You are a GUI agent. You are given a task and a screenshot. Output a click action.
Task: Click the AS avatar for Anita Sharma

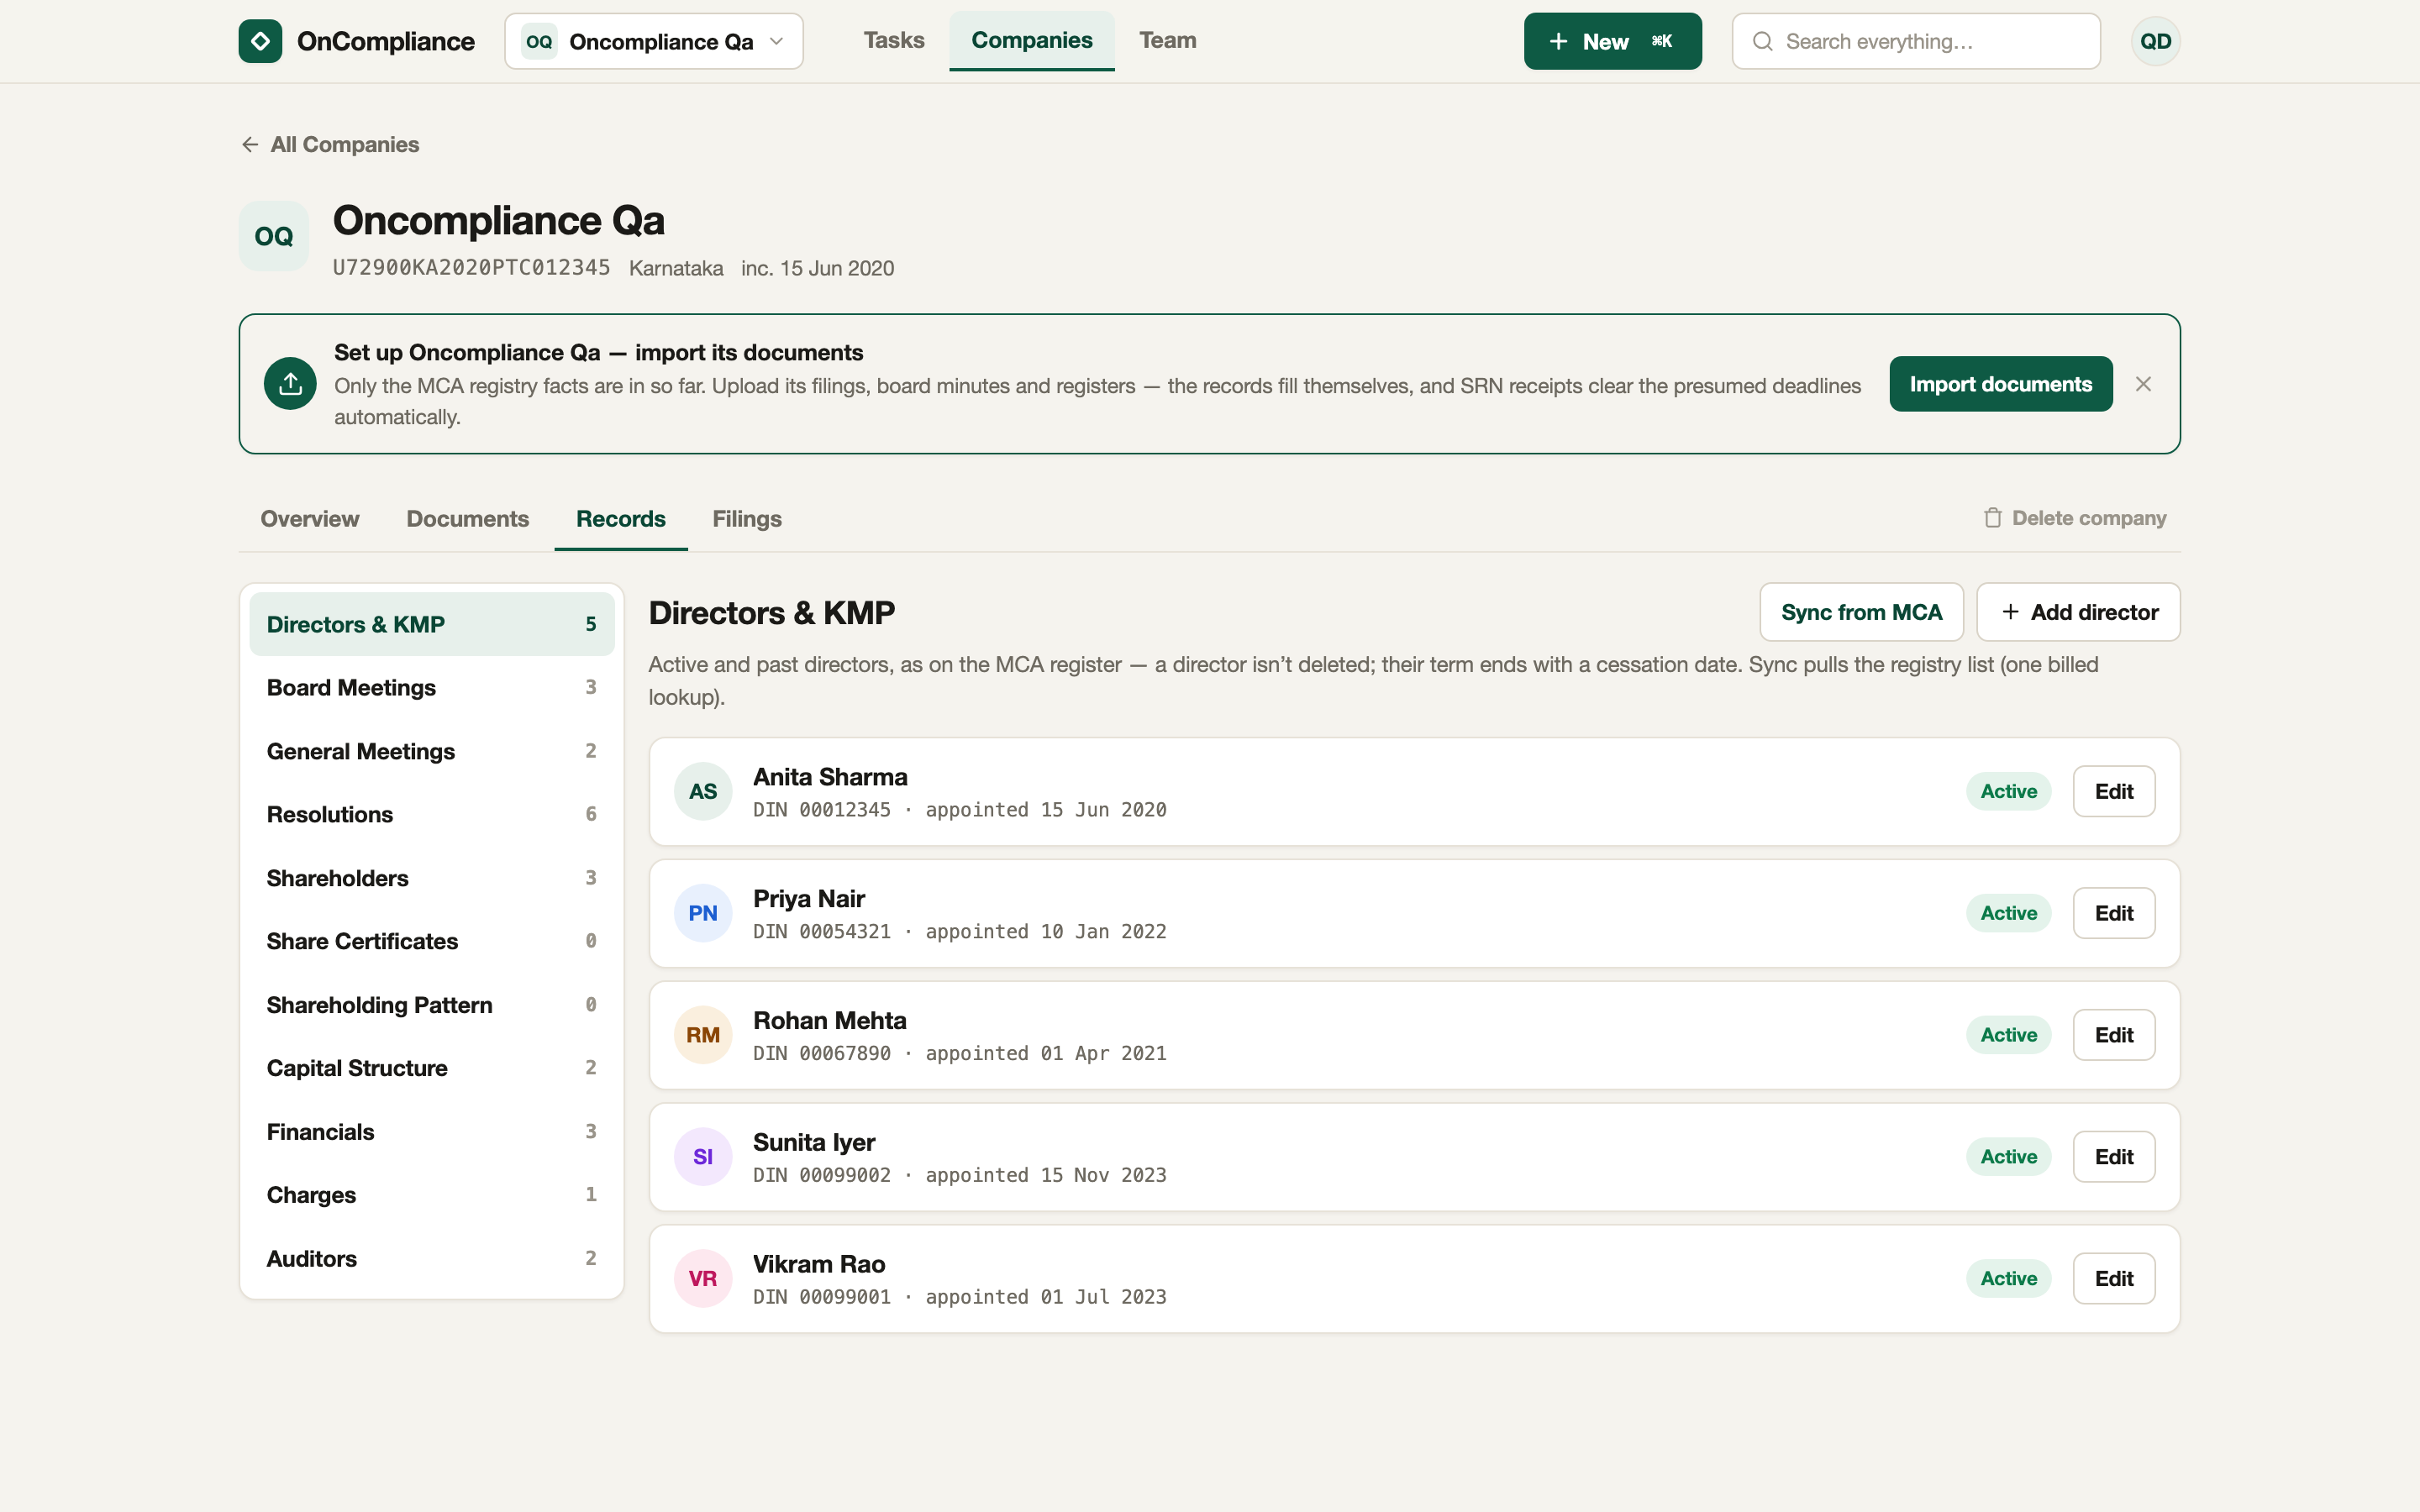click(x=703, y=791)
